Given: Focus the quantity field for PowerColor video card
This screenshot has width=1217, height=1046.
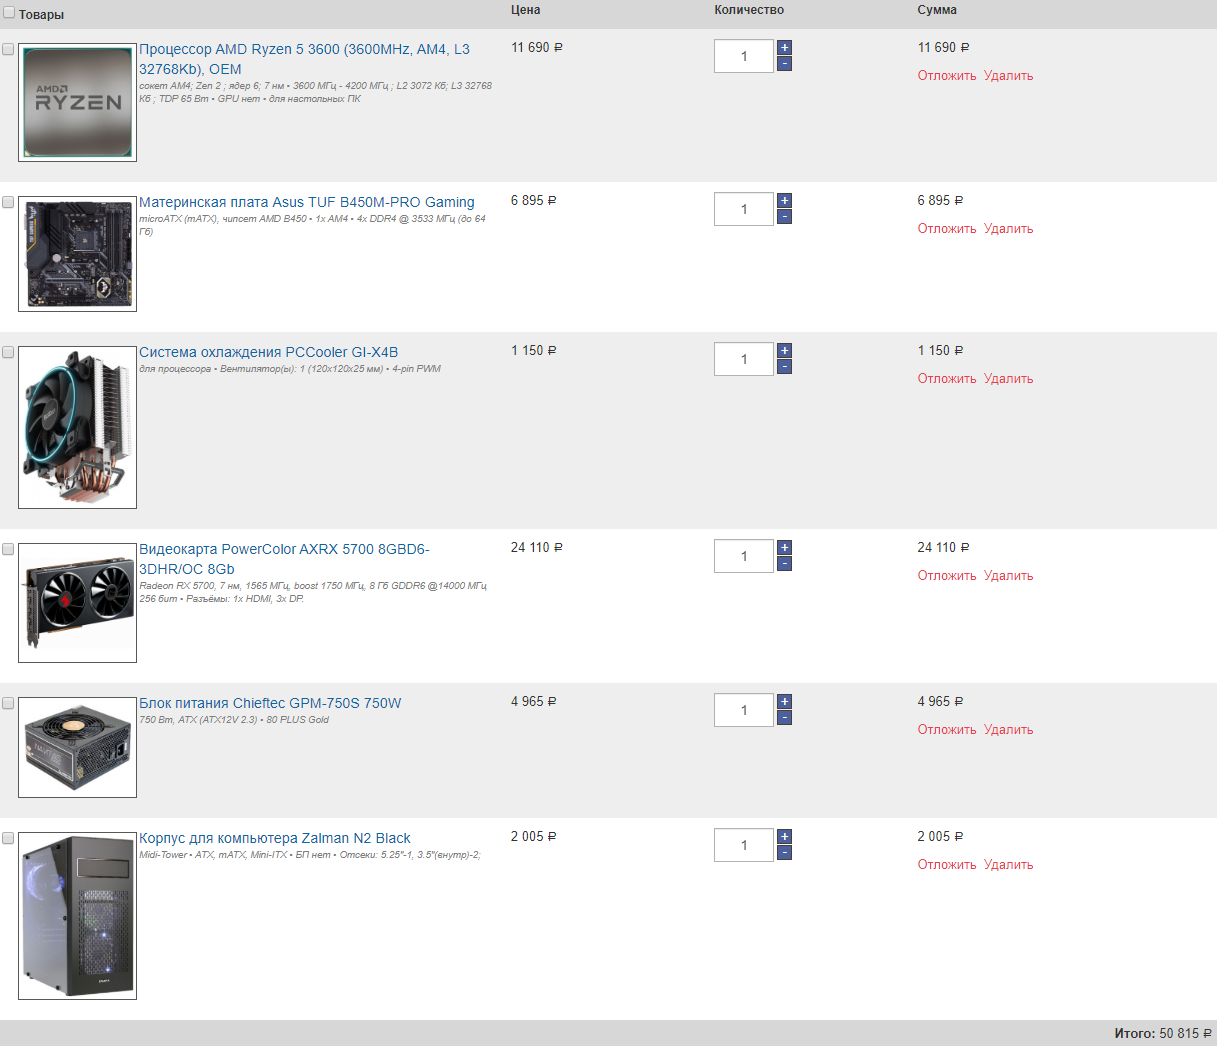Looking at the screenshot, I should point(744,556).
